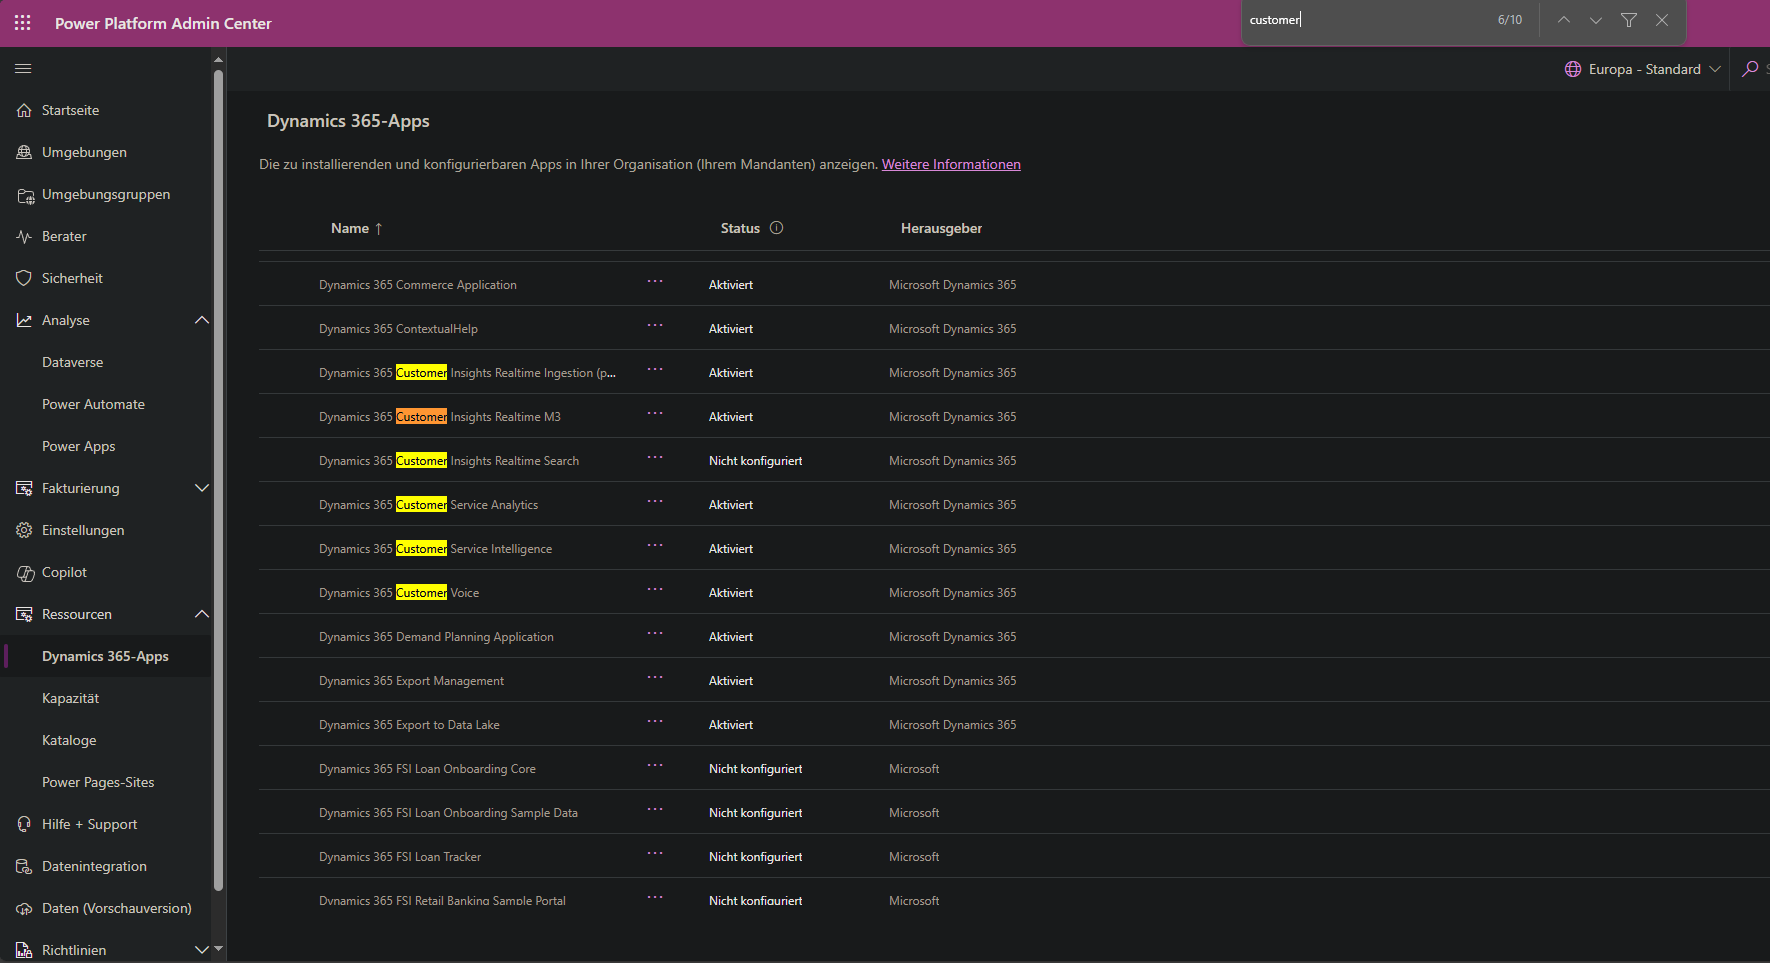This screenshot has height=963, width=1770.
Task: Select Dynamics 365 Demand Planning Application row
Action: (x=1014, y=636)
